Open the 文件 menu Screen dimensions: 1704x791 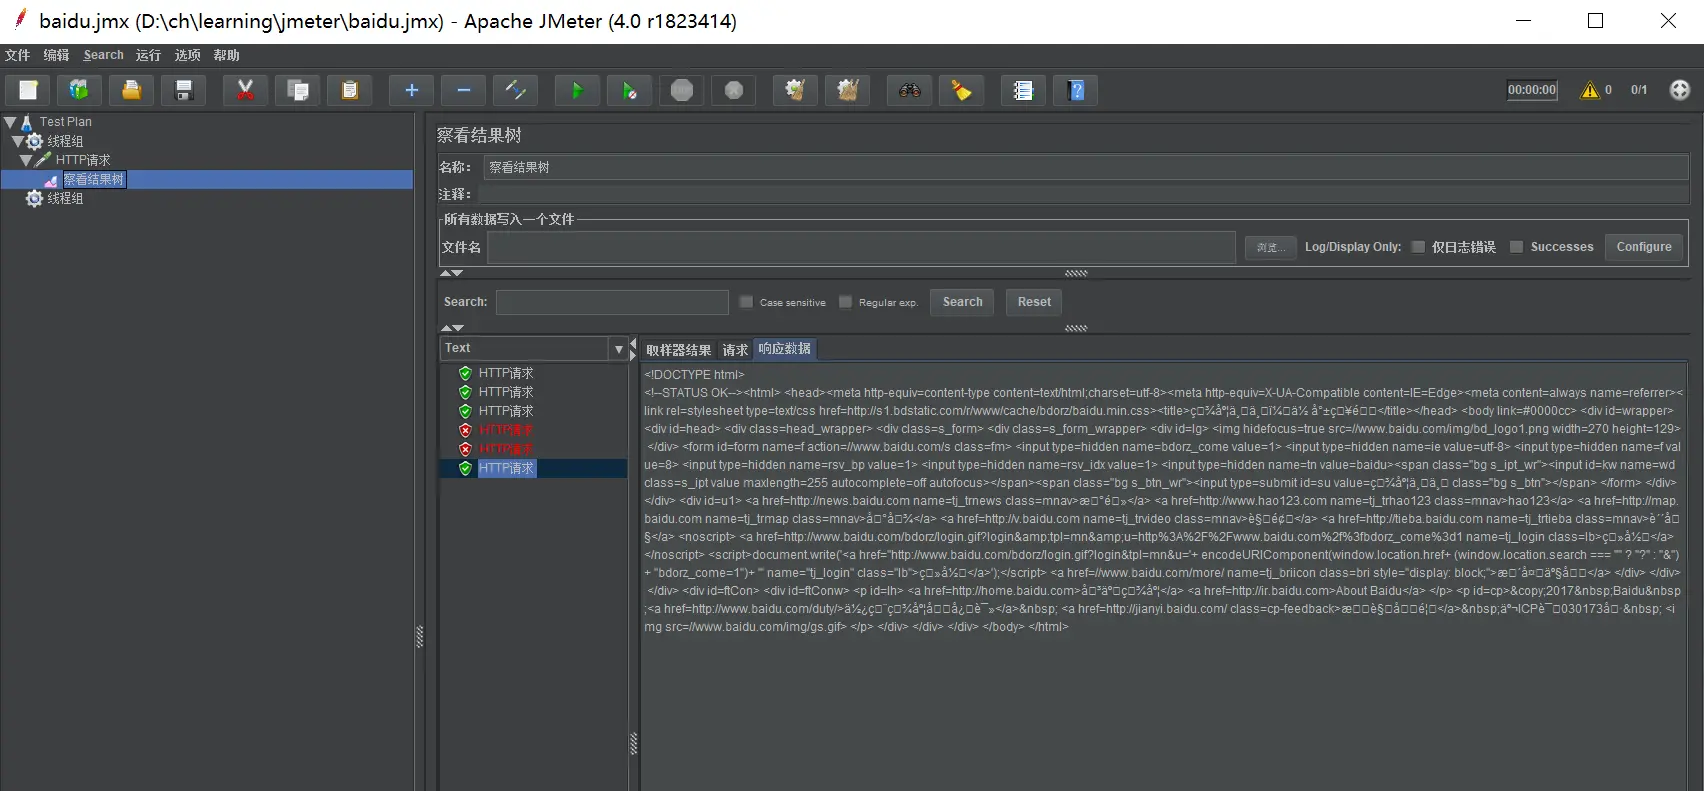point(17,55)
